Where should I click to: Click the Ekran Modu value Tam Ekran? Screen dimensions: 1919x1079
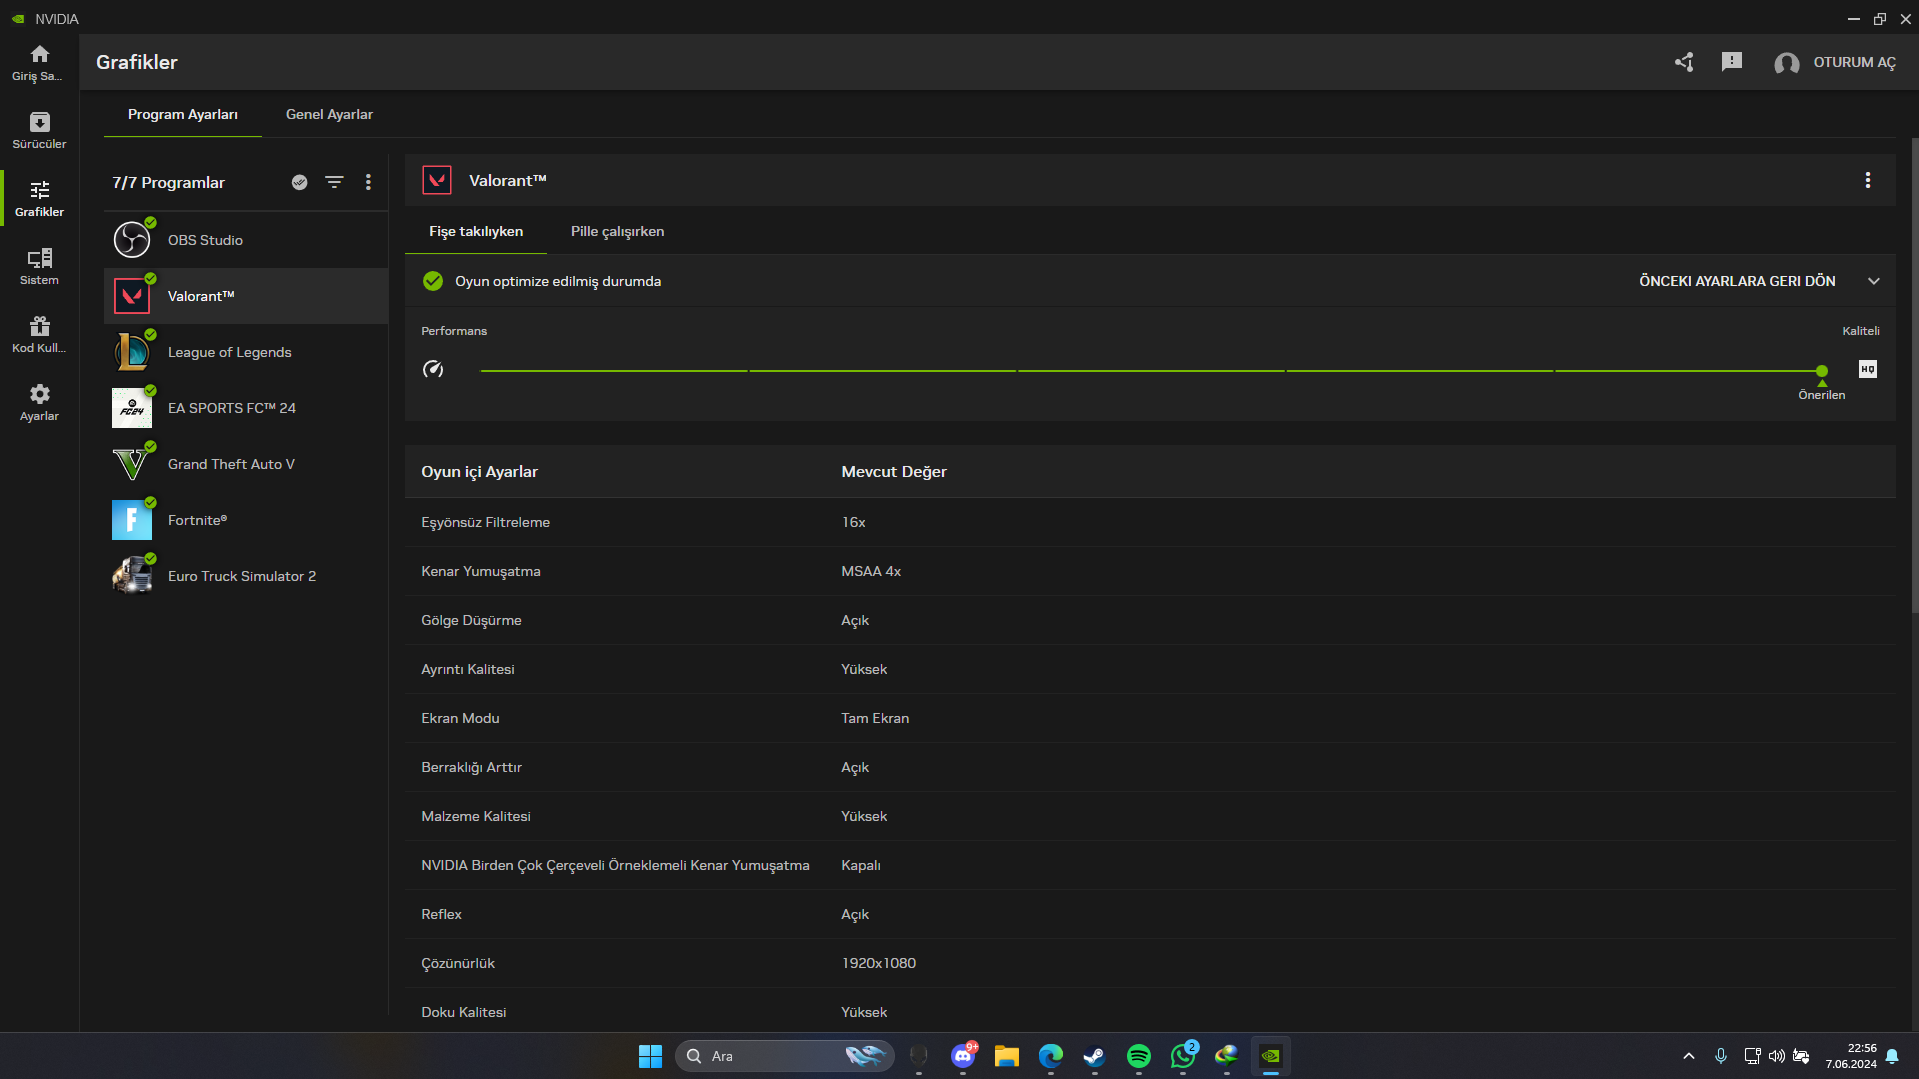tap(875, 718)
